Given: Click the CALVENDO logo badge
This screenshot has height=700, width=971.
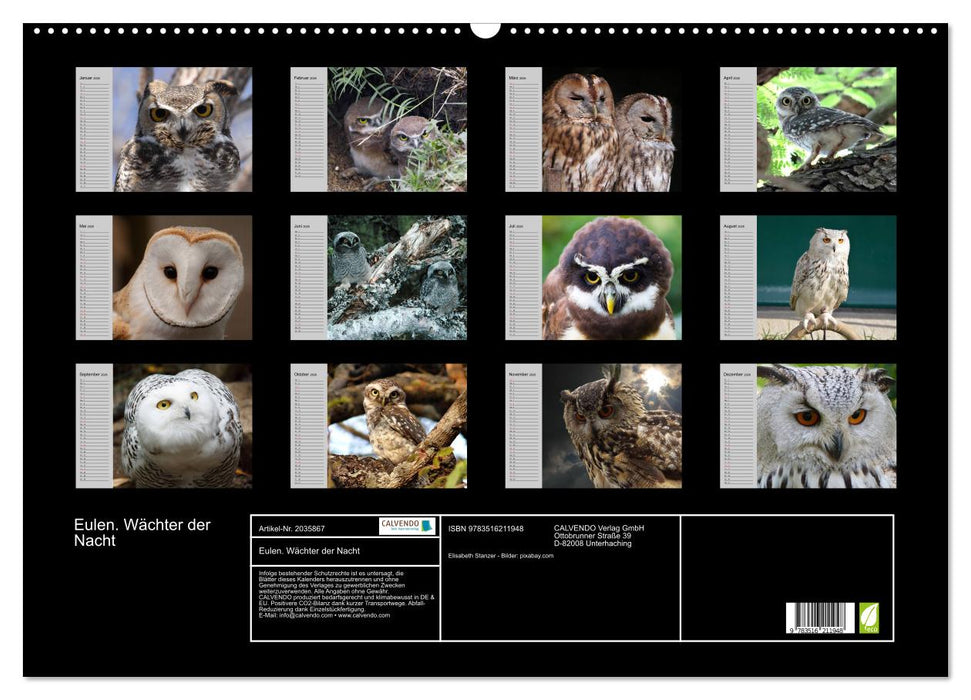Looking at the screenshot, I should (407, 526).
